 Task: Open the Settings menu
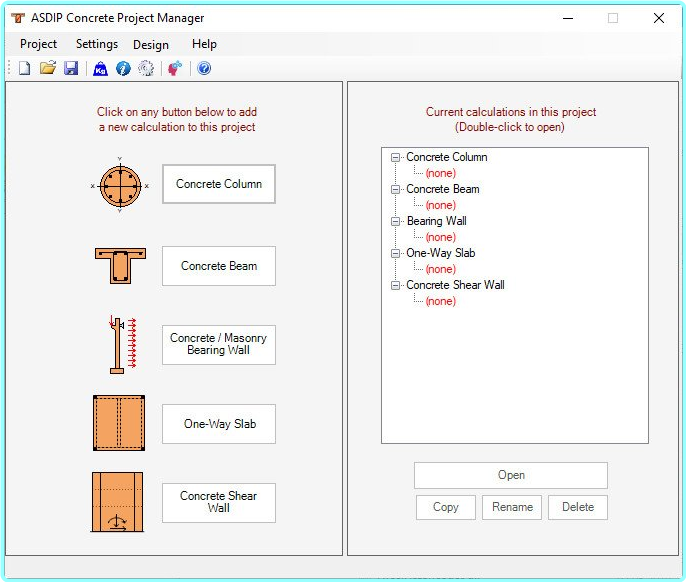pos(97,44)
